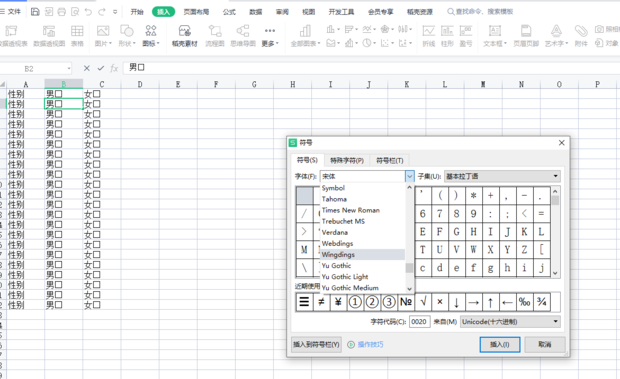
Task: Click the font list scroll down arrow
Action: tap(410, 289)
